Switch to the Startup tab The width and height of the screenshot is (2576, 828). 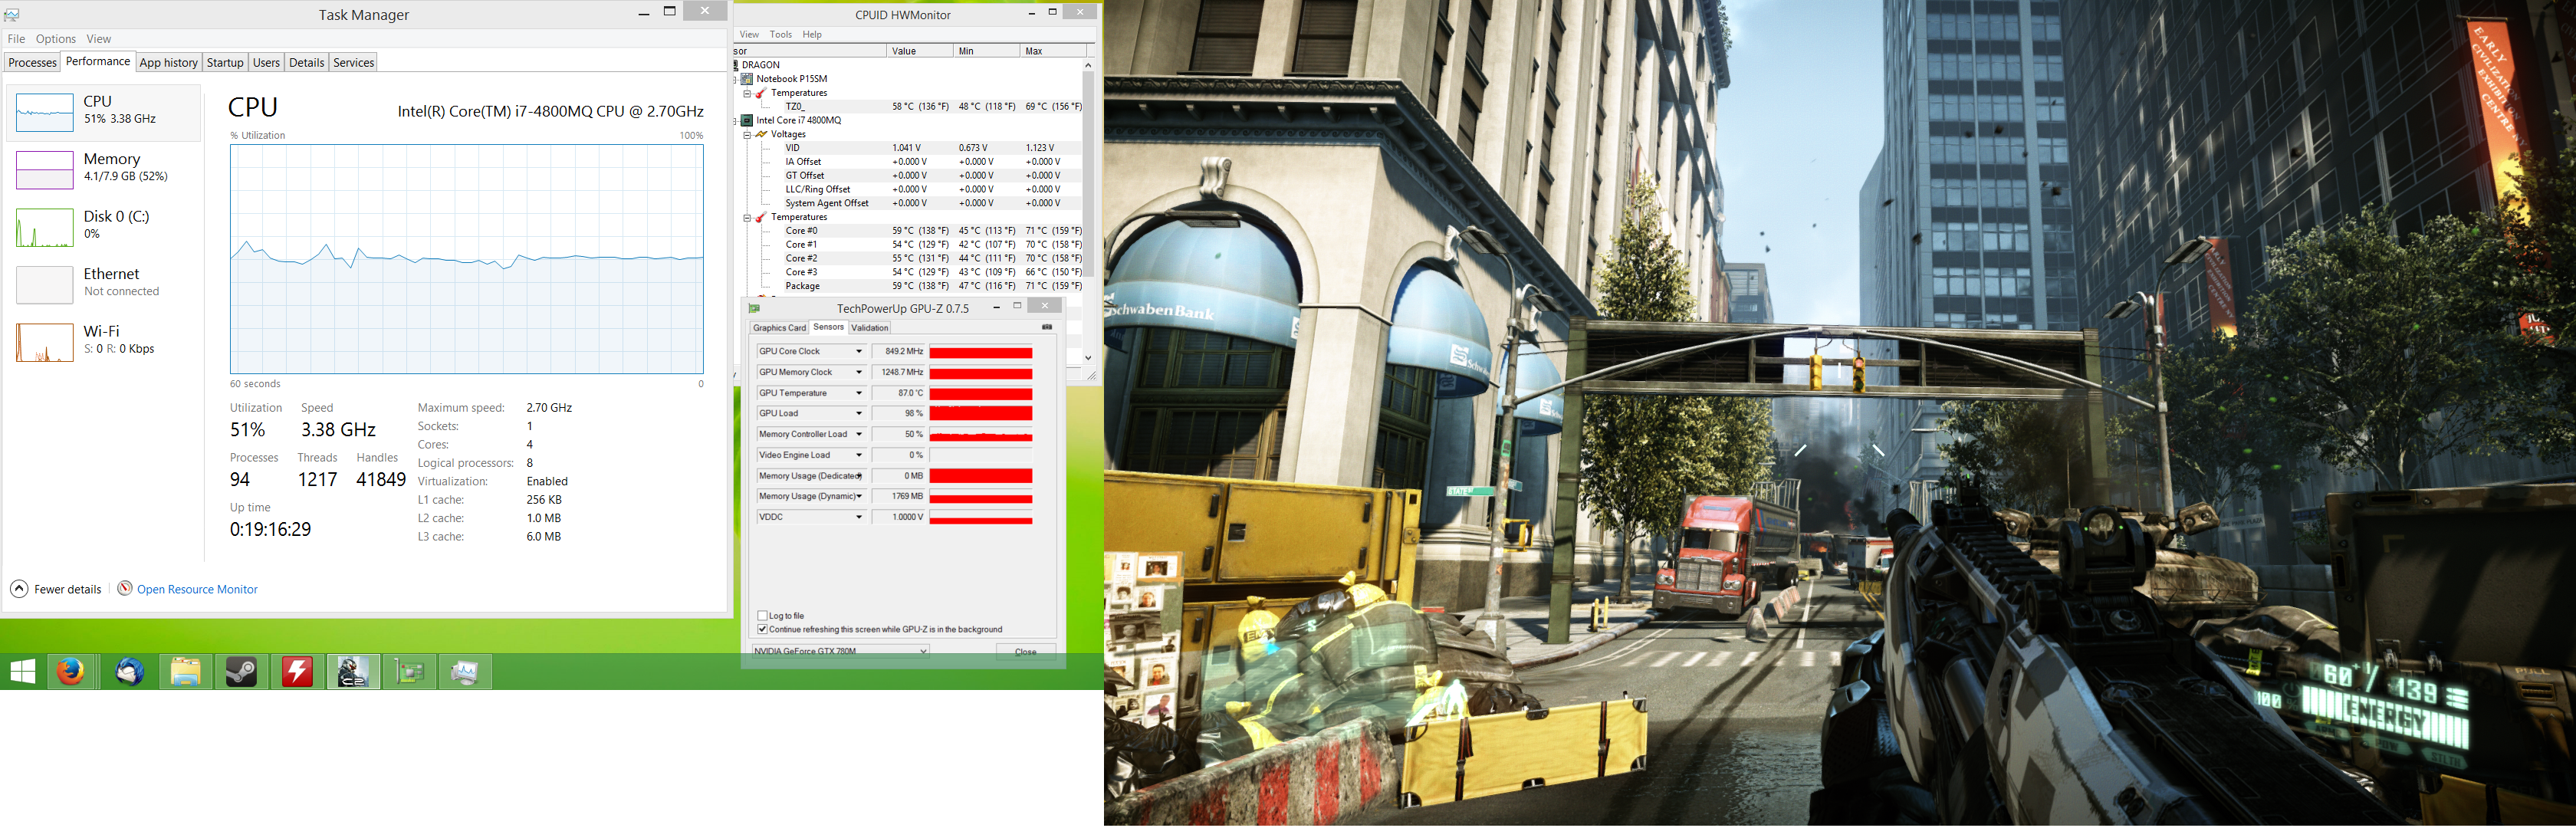(x=225, y=63)
